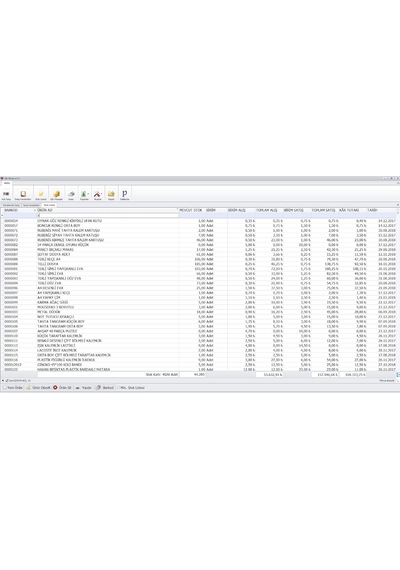The height and width of the screenshot is (570, 400).
Task: Select row METAL DÜDÜK
Action: pyautogui.click(x=200, y=312)
